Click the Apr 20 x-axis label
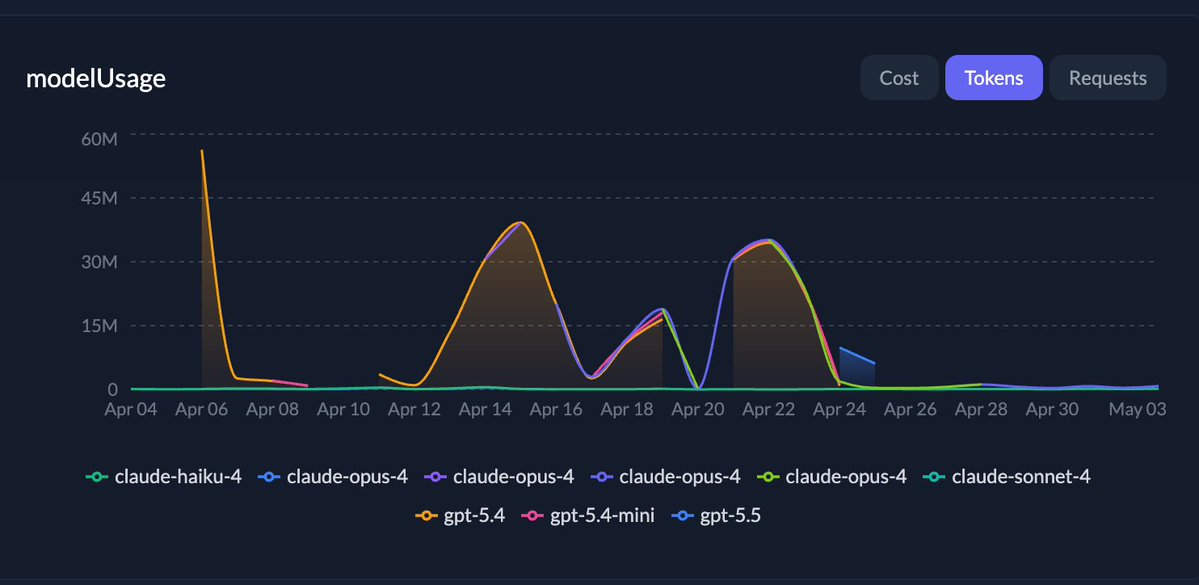 [698, 410]
